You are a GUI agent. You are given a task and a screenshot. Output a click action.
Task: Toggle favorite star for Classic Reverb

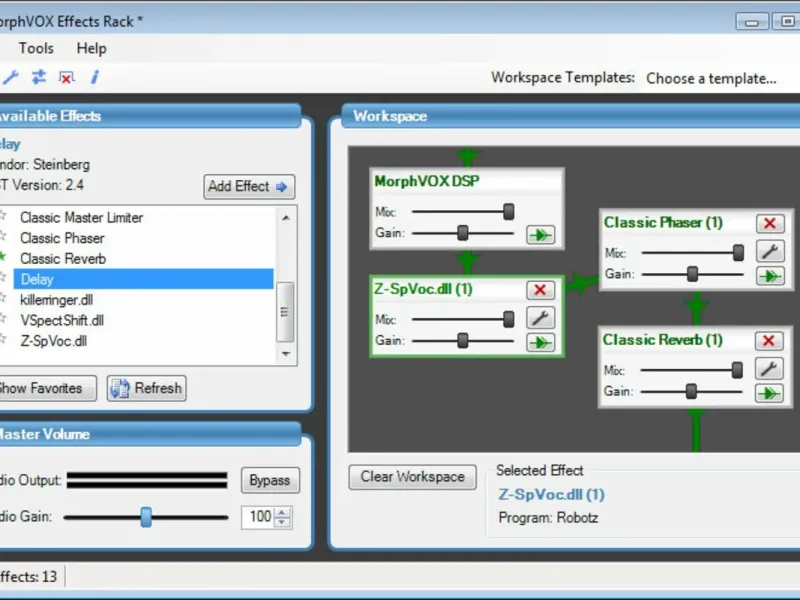(x=3, y=257)
